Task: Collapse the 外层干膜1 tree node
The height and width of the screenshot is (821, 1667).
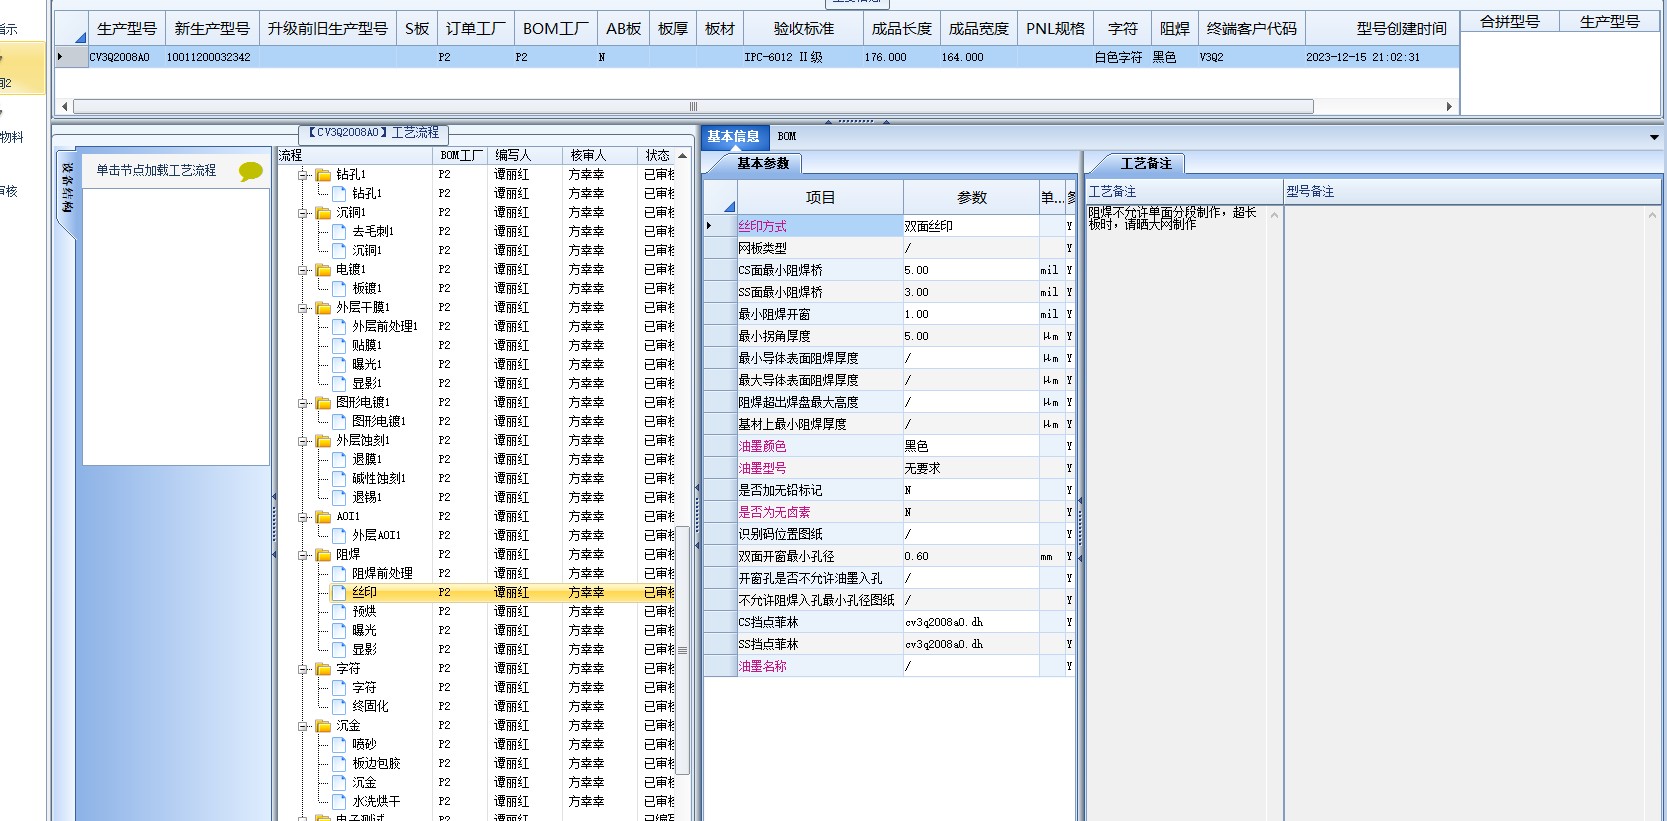Action: click(303, 308)
